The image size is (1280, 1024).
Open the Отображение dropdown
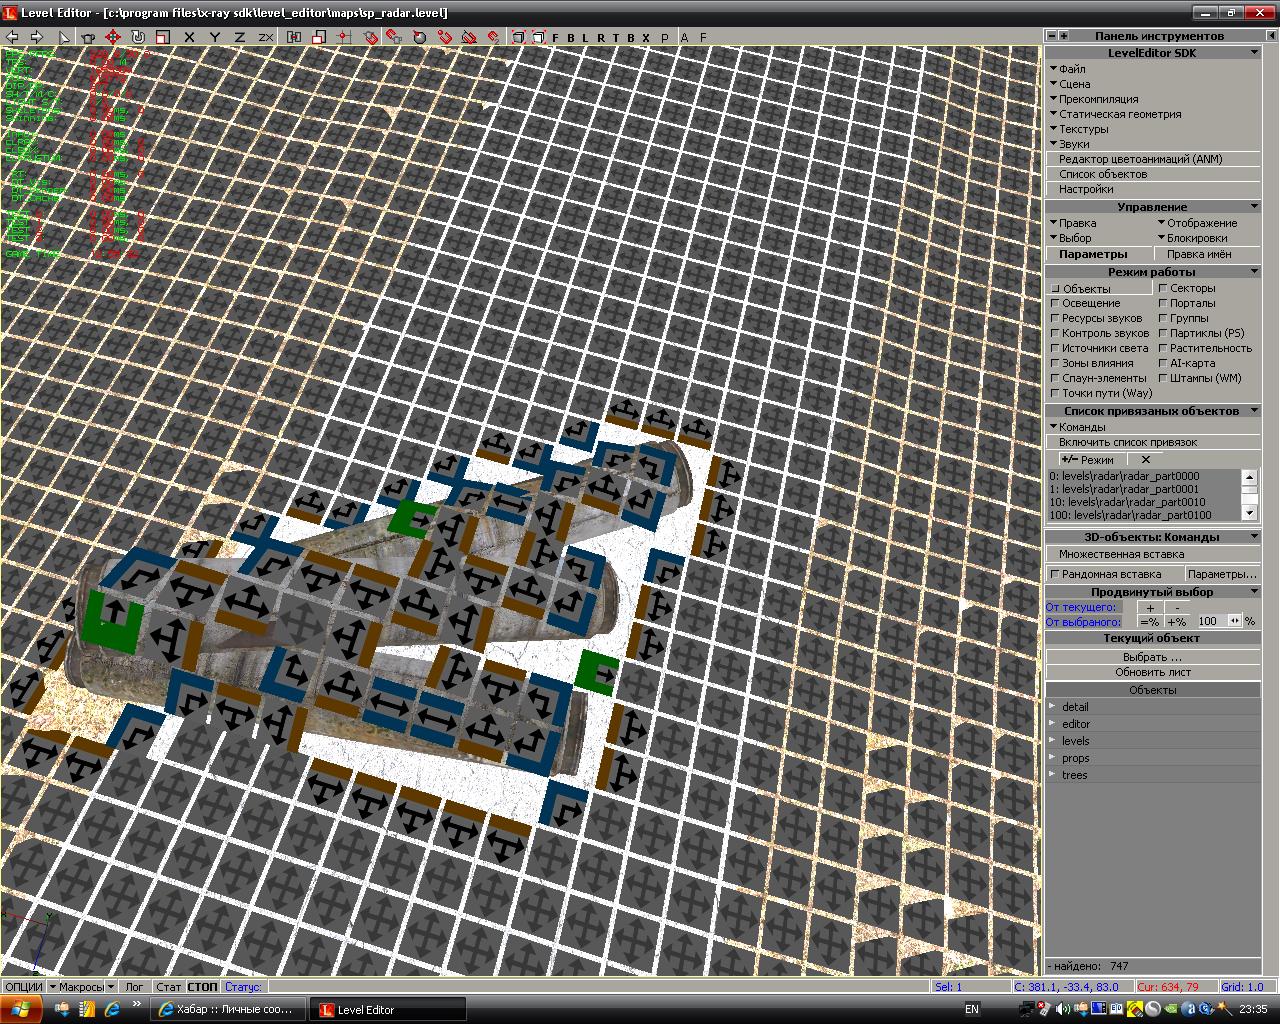pos(1198,223)
